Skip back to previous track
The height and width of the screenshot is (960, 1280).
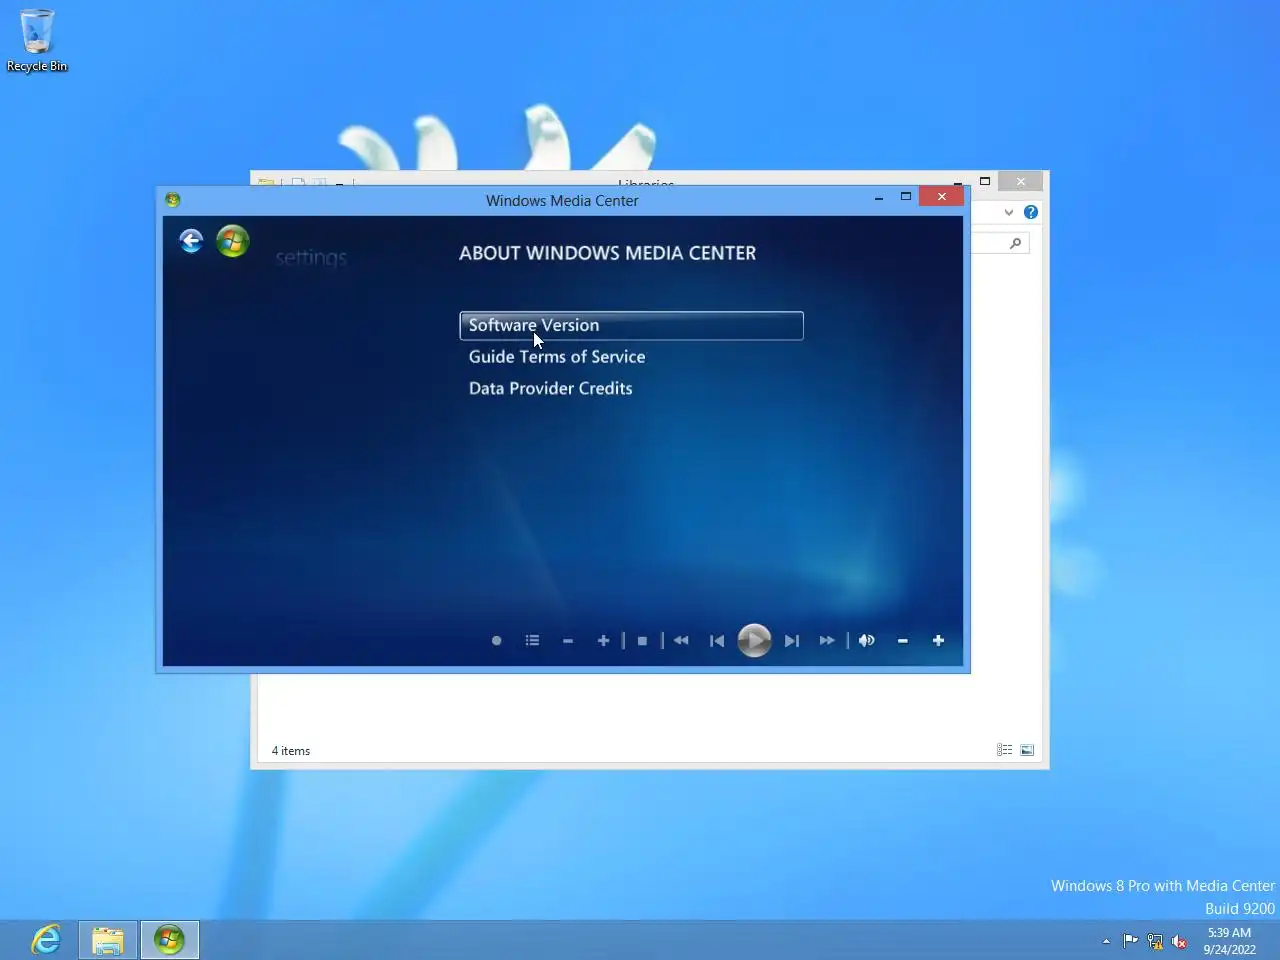(716, 640)
